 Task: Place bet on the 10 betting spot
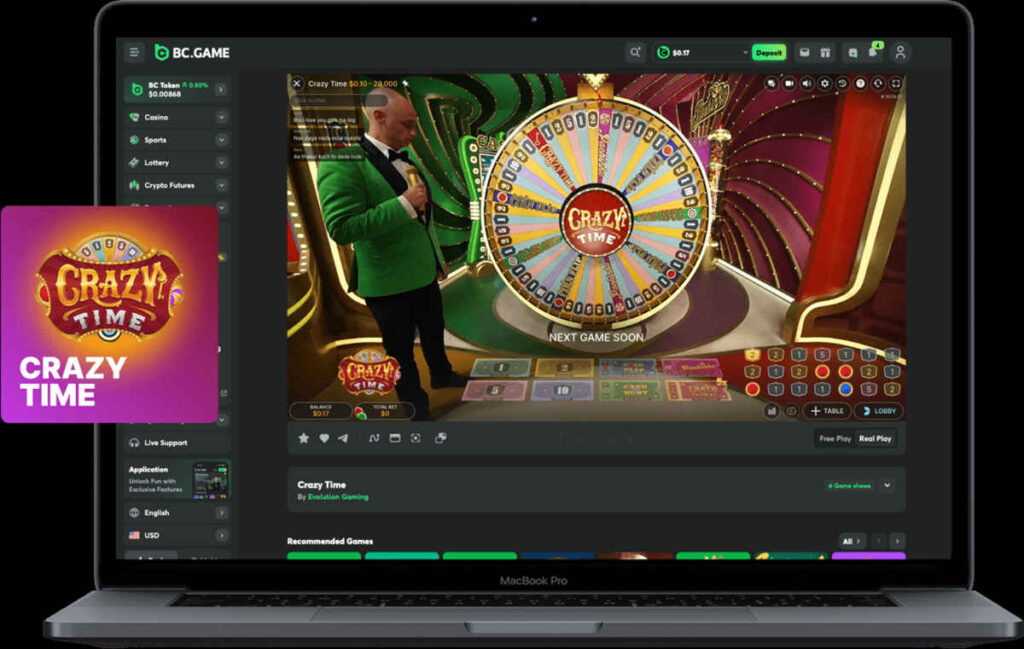coord(562,390)
